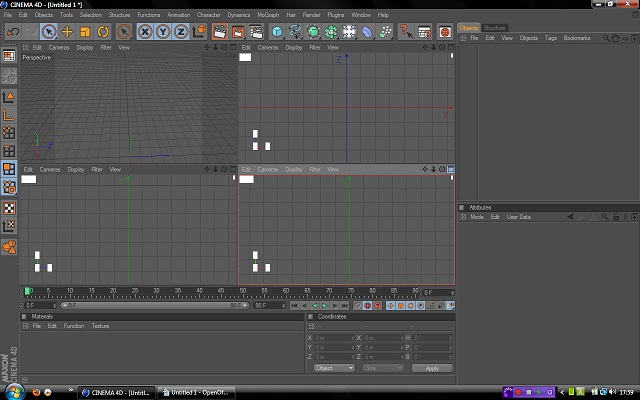
Task: Select the Object Axis tool in left palette
Action: click(x=9, y=115)
